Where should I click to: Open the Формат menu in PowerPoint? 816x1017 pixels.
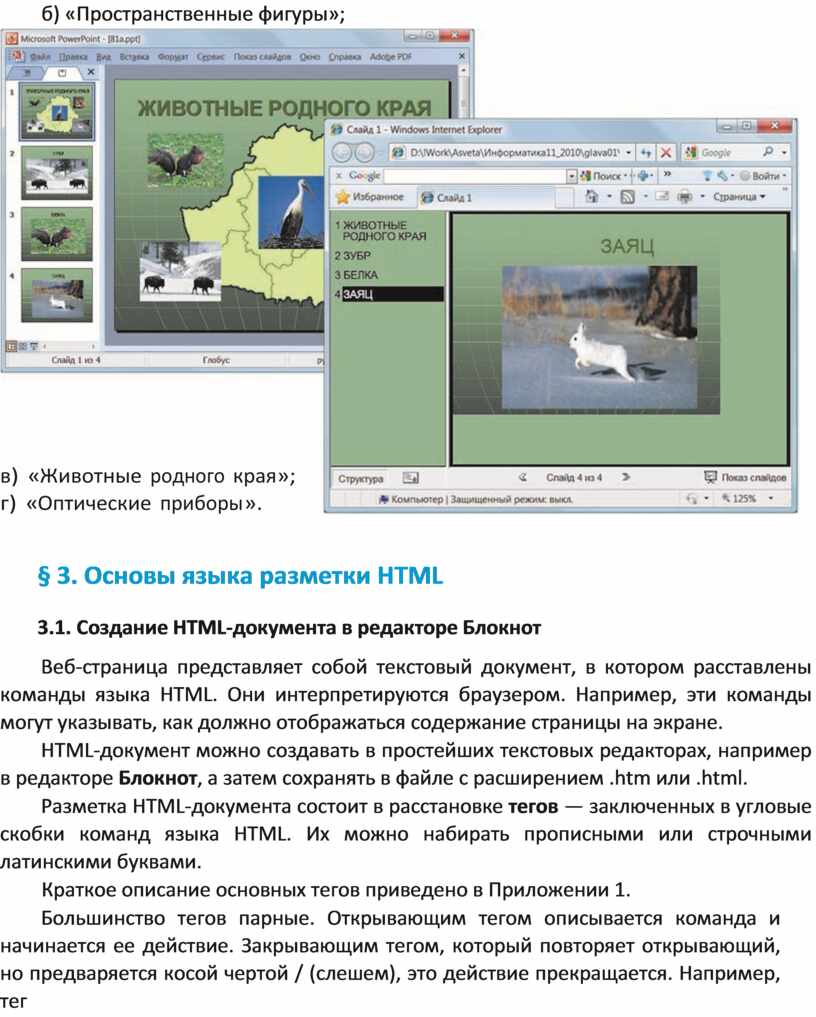173,57
